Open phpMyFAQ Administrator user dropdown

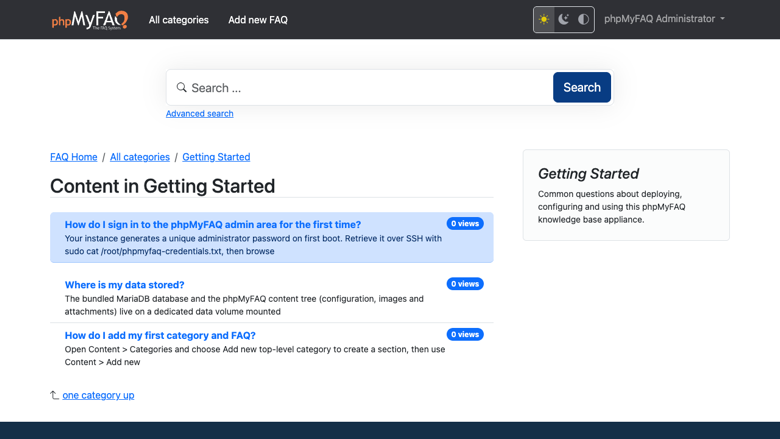click(x=664, y=19)
